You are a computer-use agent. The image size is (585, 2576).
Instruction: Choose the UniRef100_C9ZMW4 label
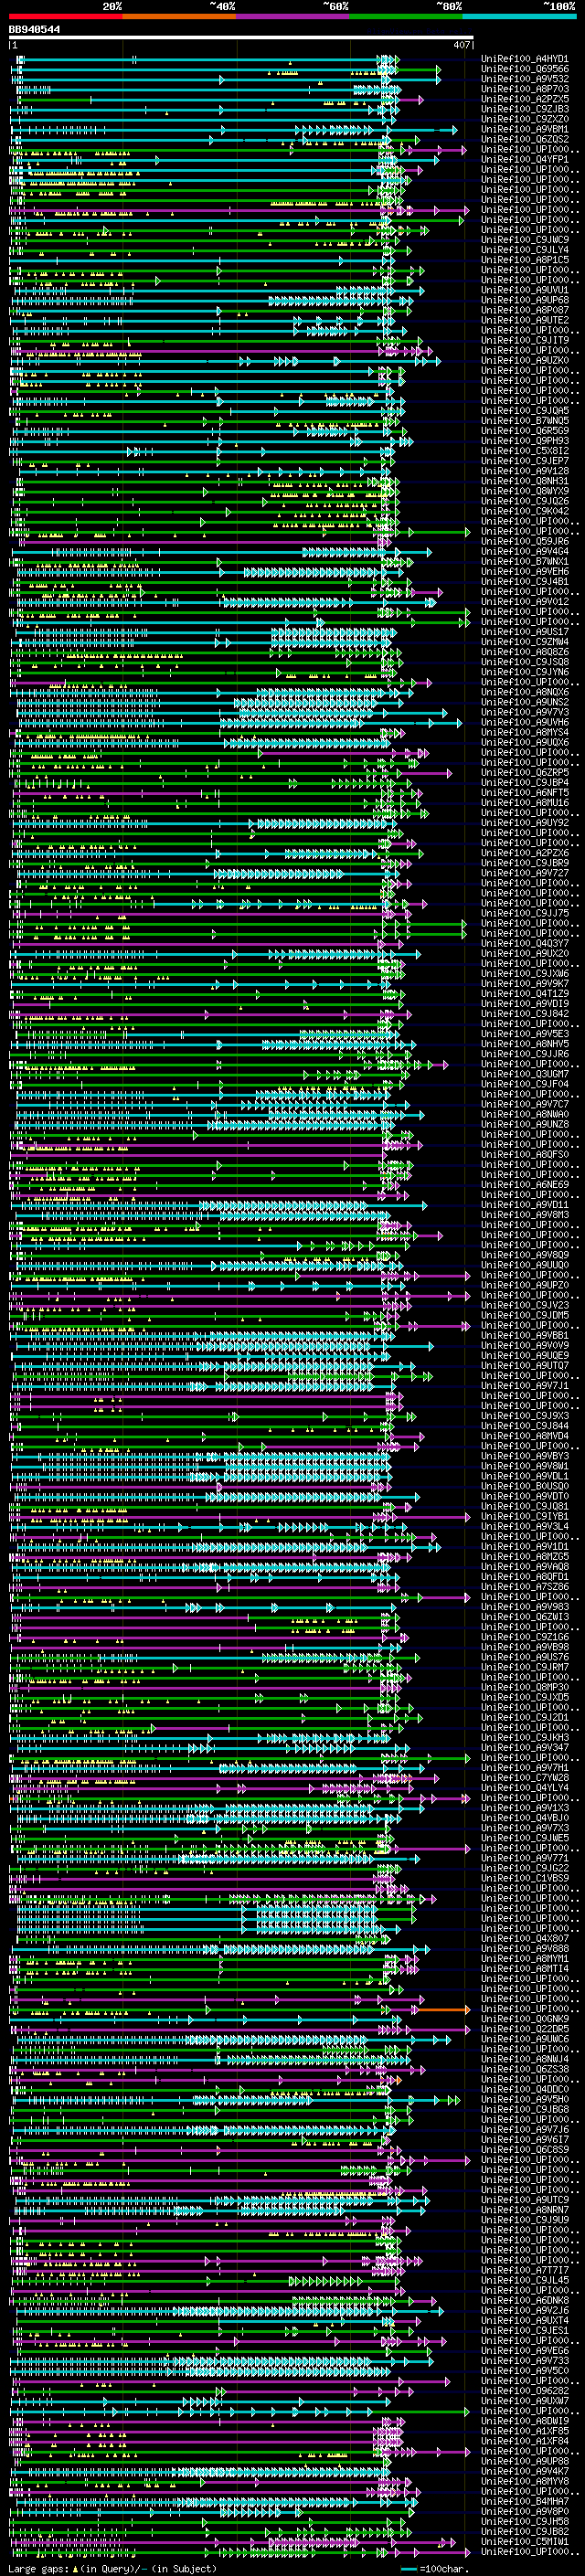click(524, 642)
